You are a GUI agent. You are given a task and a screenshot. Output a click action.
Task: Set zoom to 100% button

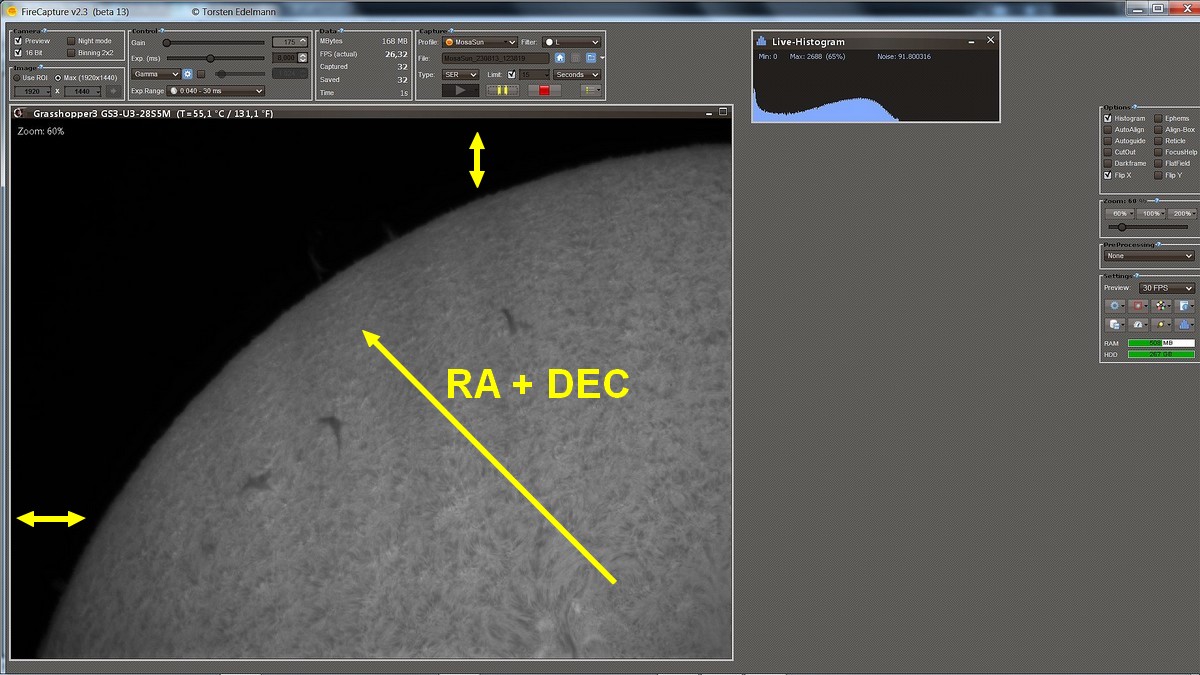tap(1151, 214)
